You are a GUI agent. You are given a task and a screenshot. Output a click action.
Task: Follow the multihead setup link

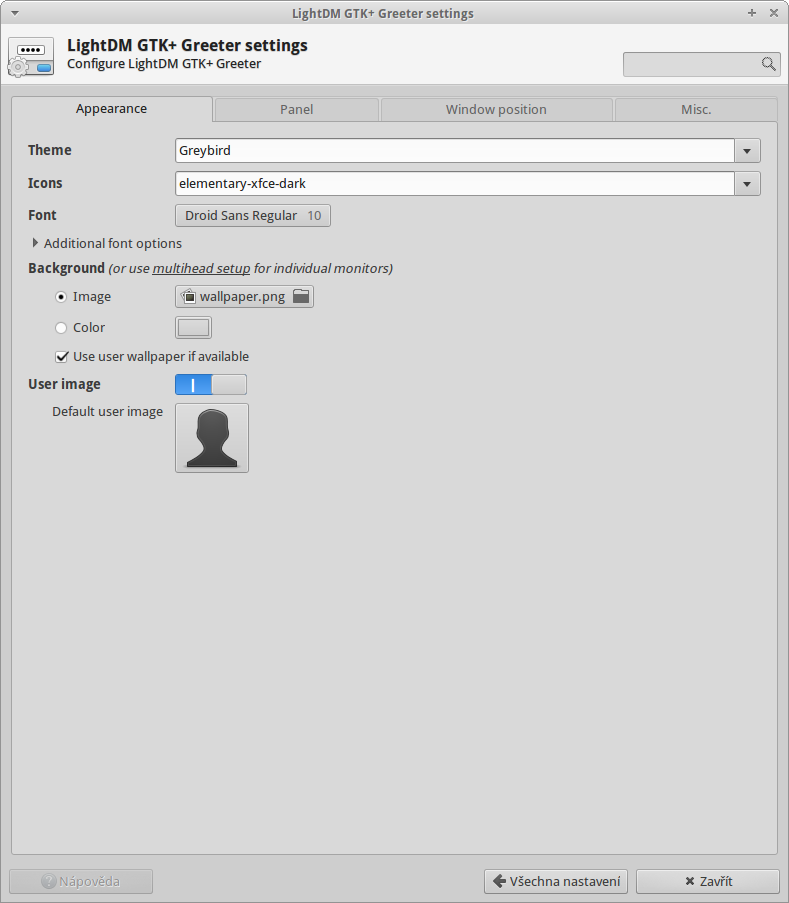201,268
